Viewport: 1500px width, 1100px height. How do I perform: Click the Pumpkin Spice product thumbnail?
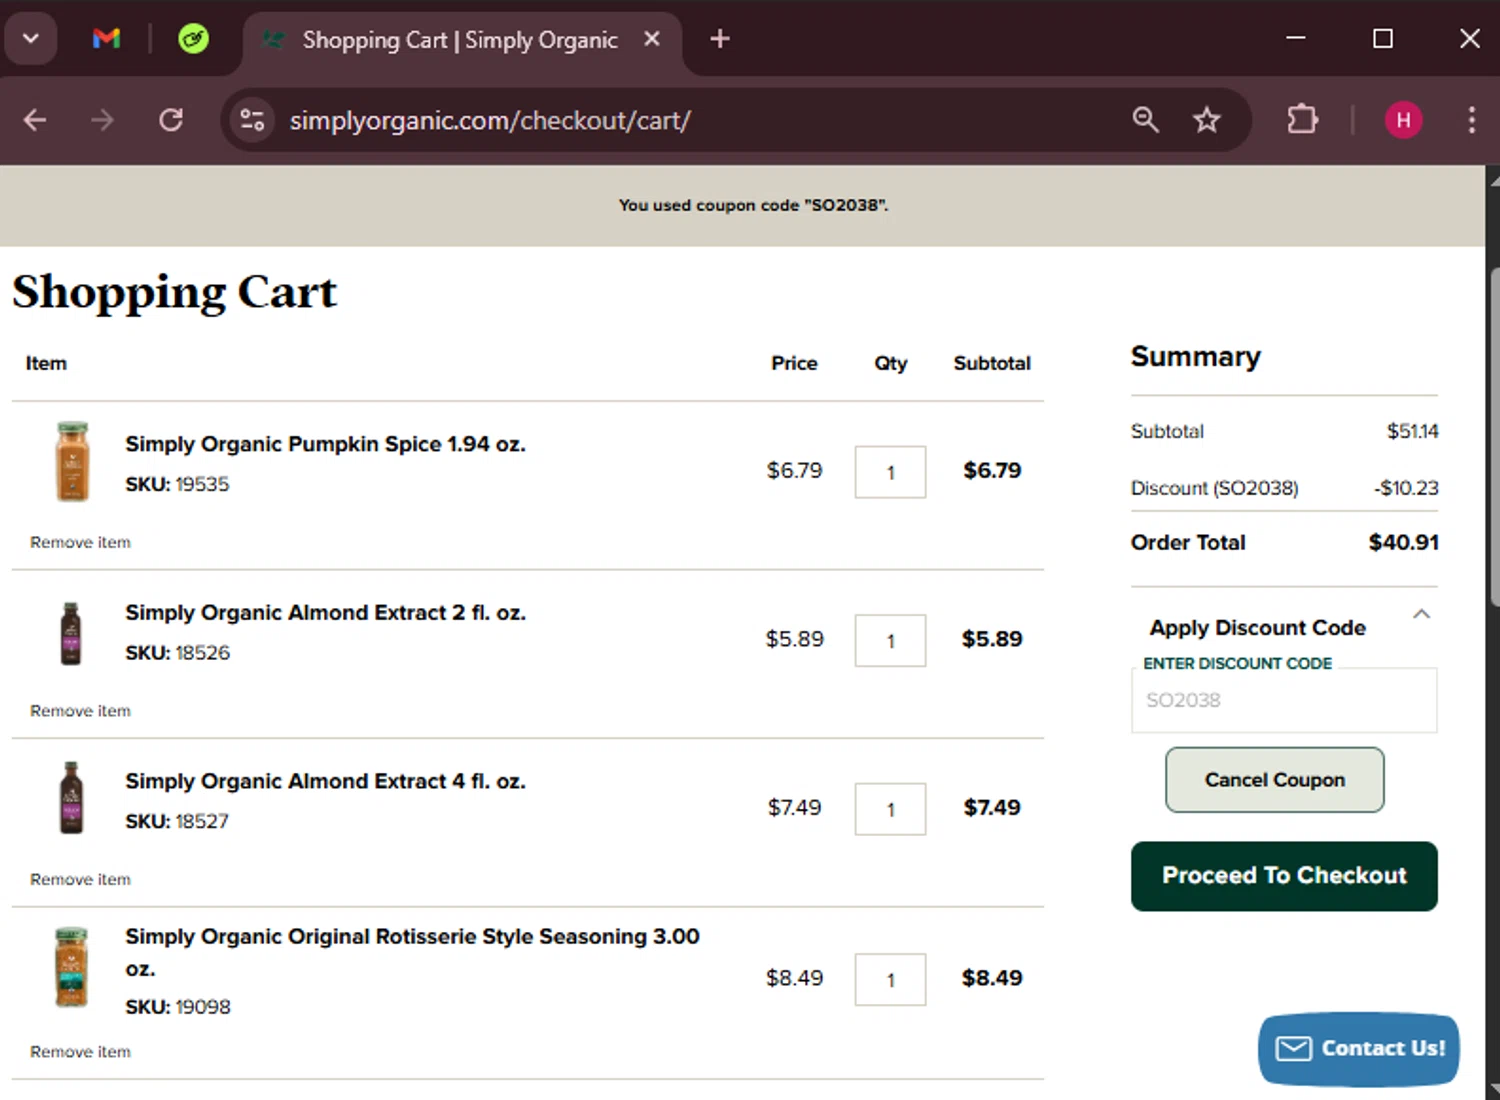(72, 461)
